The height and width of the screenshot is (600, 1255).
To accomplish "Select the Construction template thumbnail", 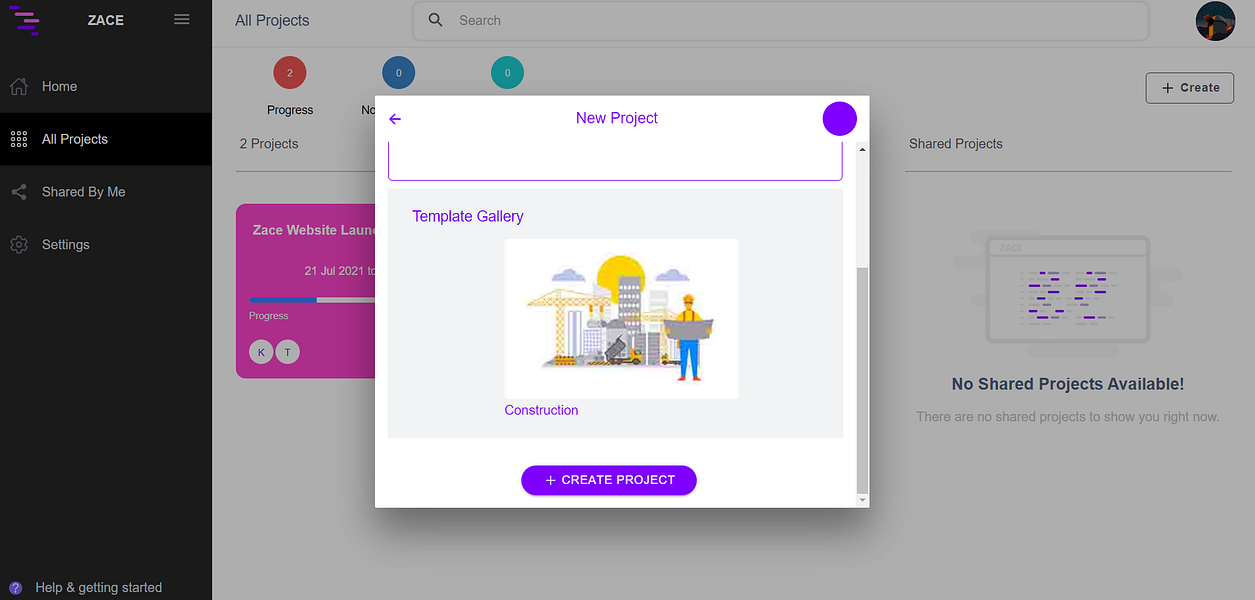I will tap(622, 318).
